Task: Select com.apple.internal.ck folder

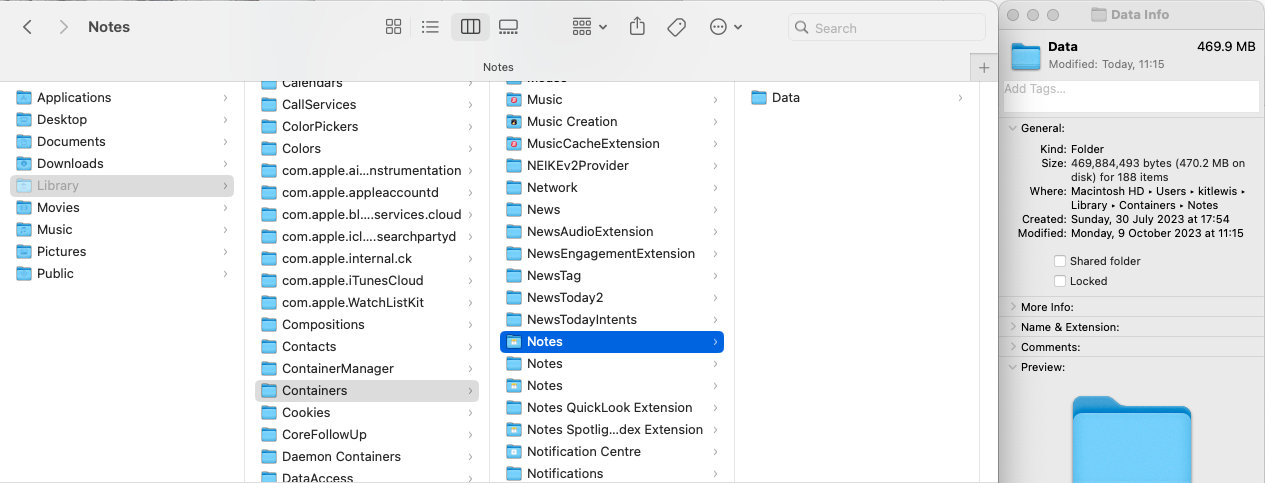Action: coord(367,258)
